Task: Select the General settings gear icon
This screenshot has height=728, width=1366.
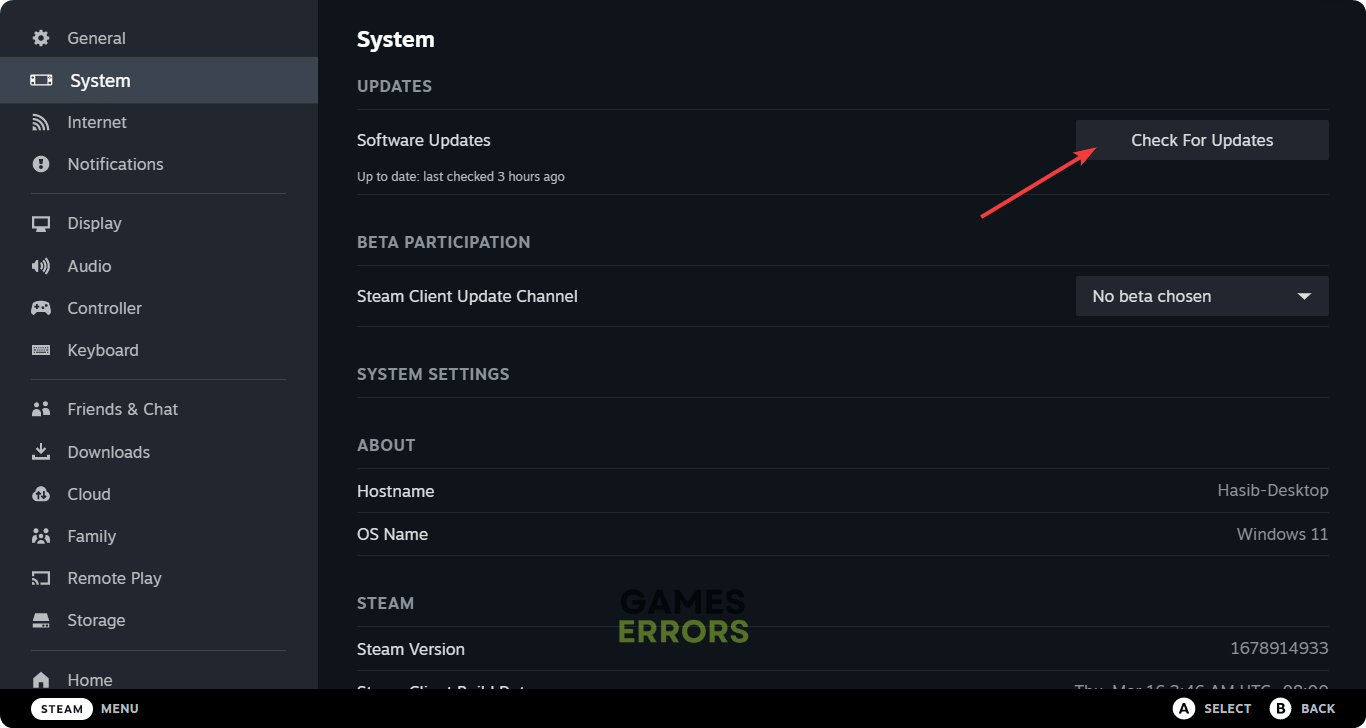Action: point(41,37)
